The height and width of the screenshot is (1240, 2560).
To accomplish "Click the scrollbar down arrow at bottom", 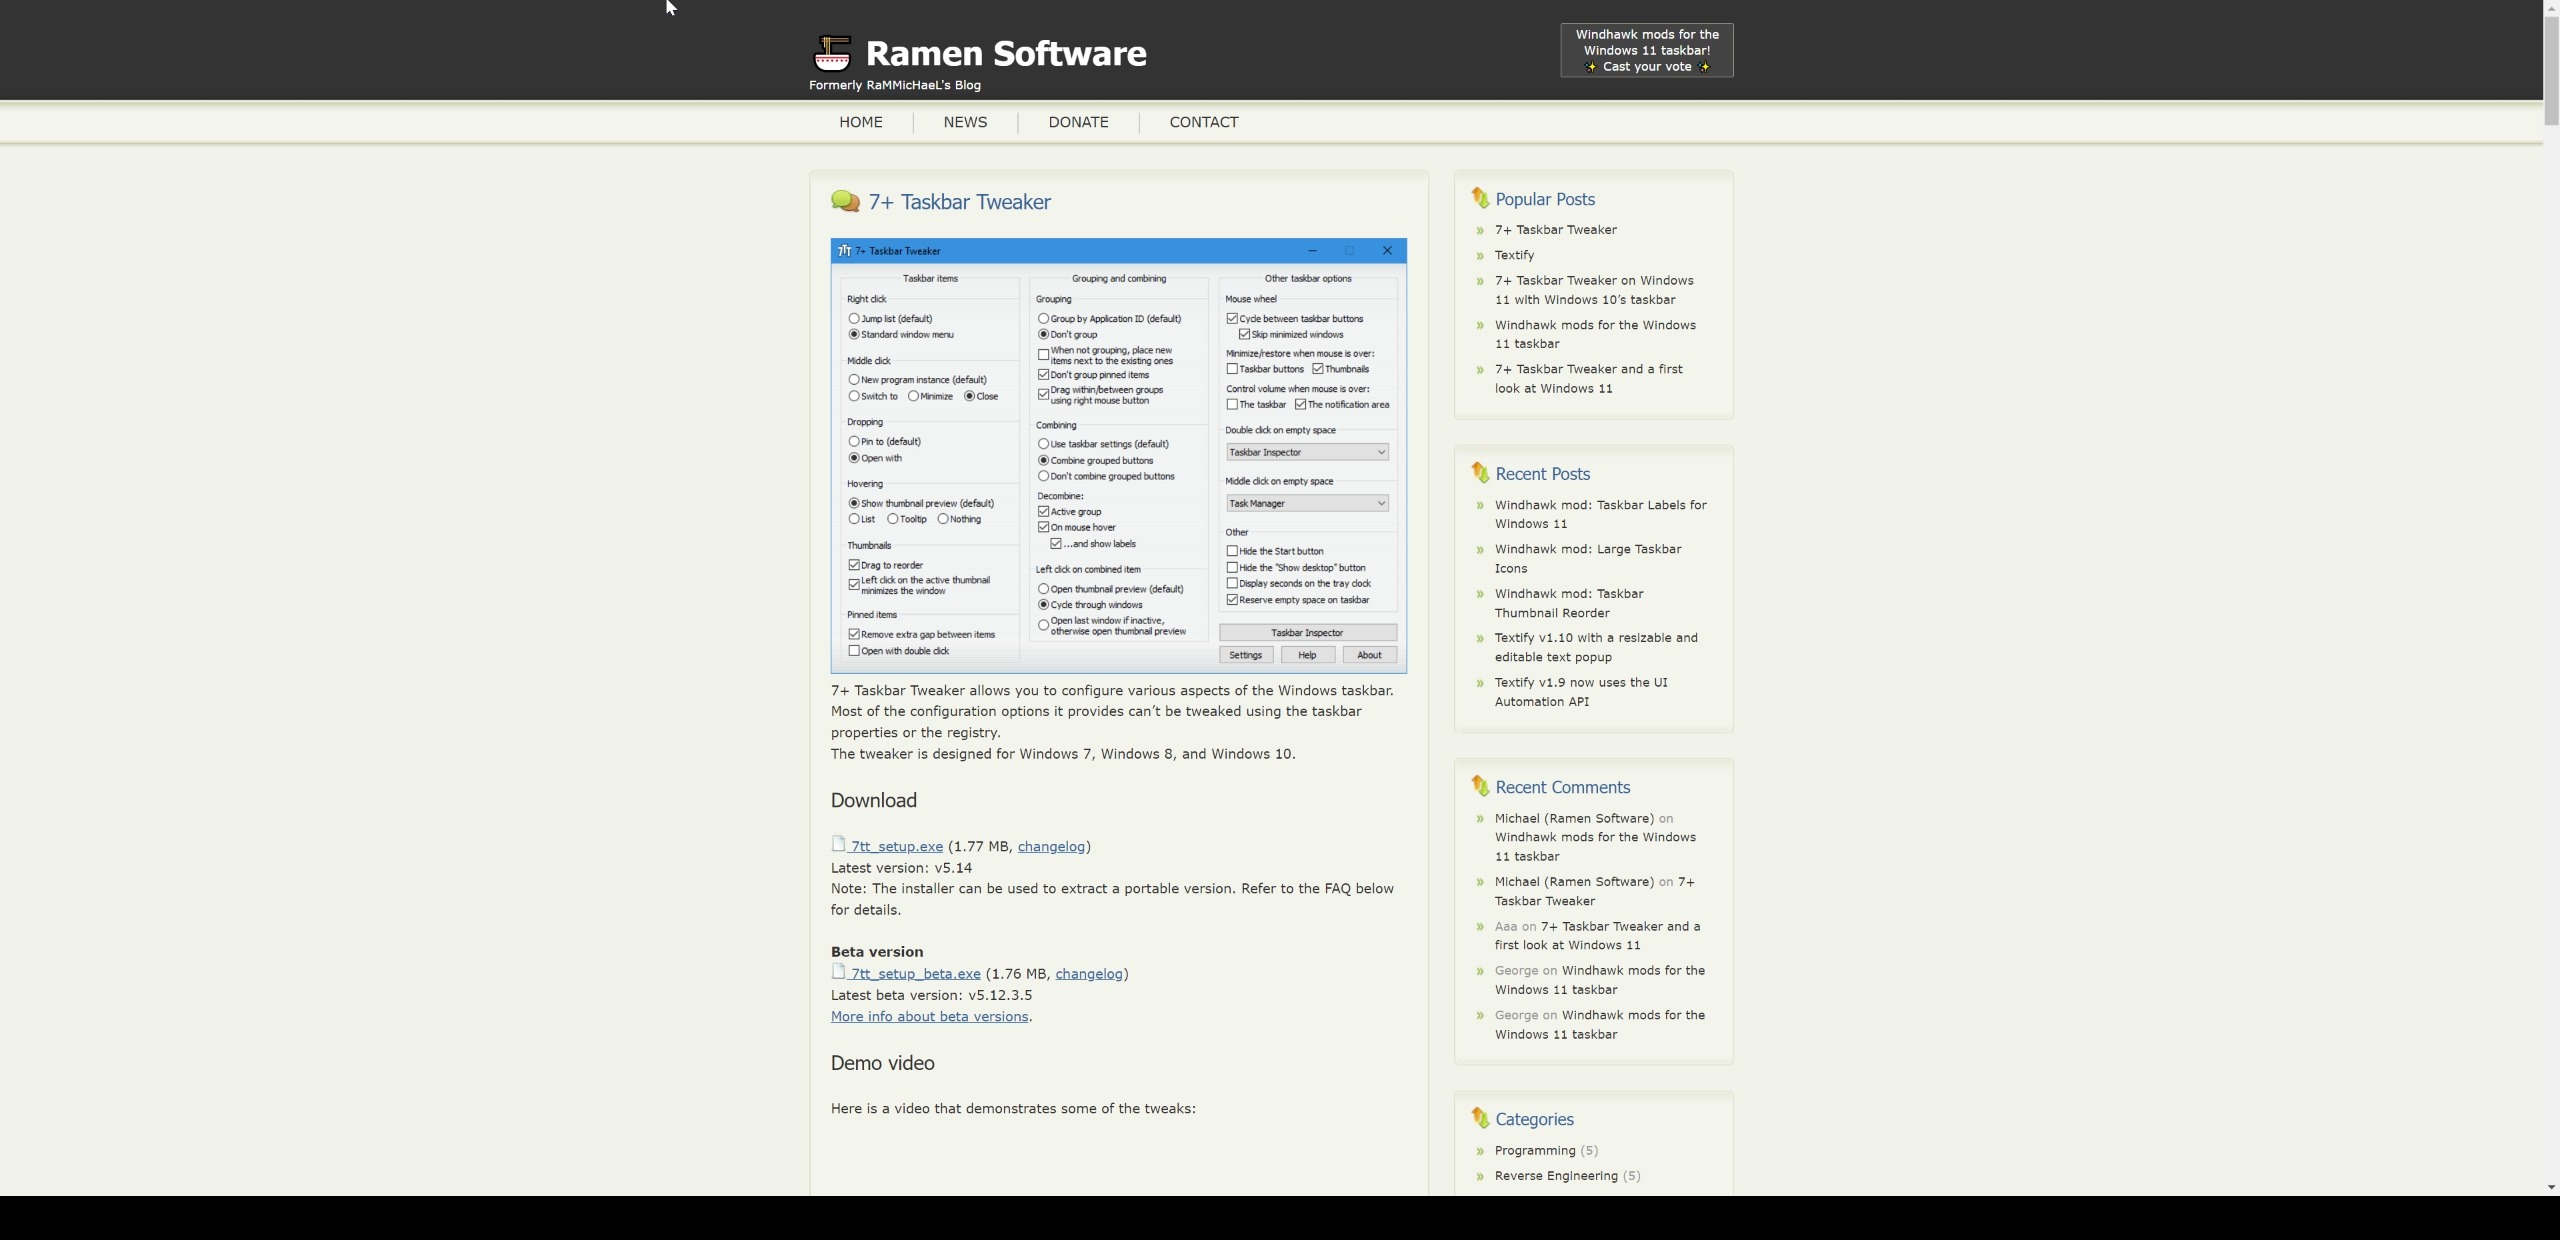I will [x=2551, y=1187].
